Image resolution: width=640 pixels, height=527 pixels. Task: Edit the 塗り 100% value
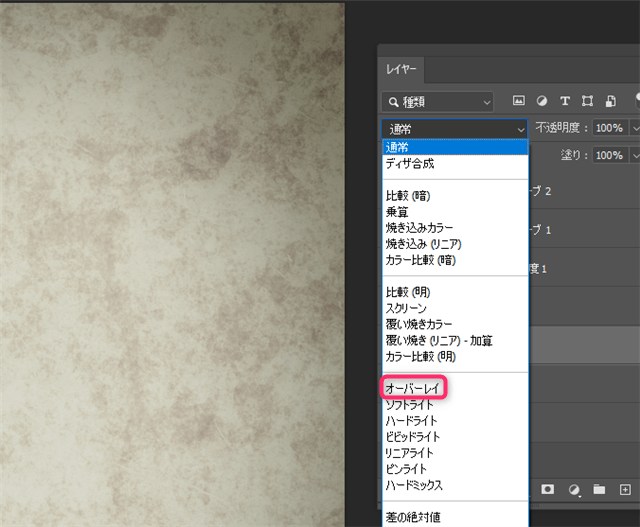[x=609, y=155]
